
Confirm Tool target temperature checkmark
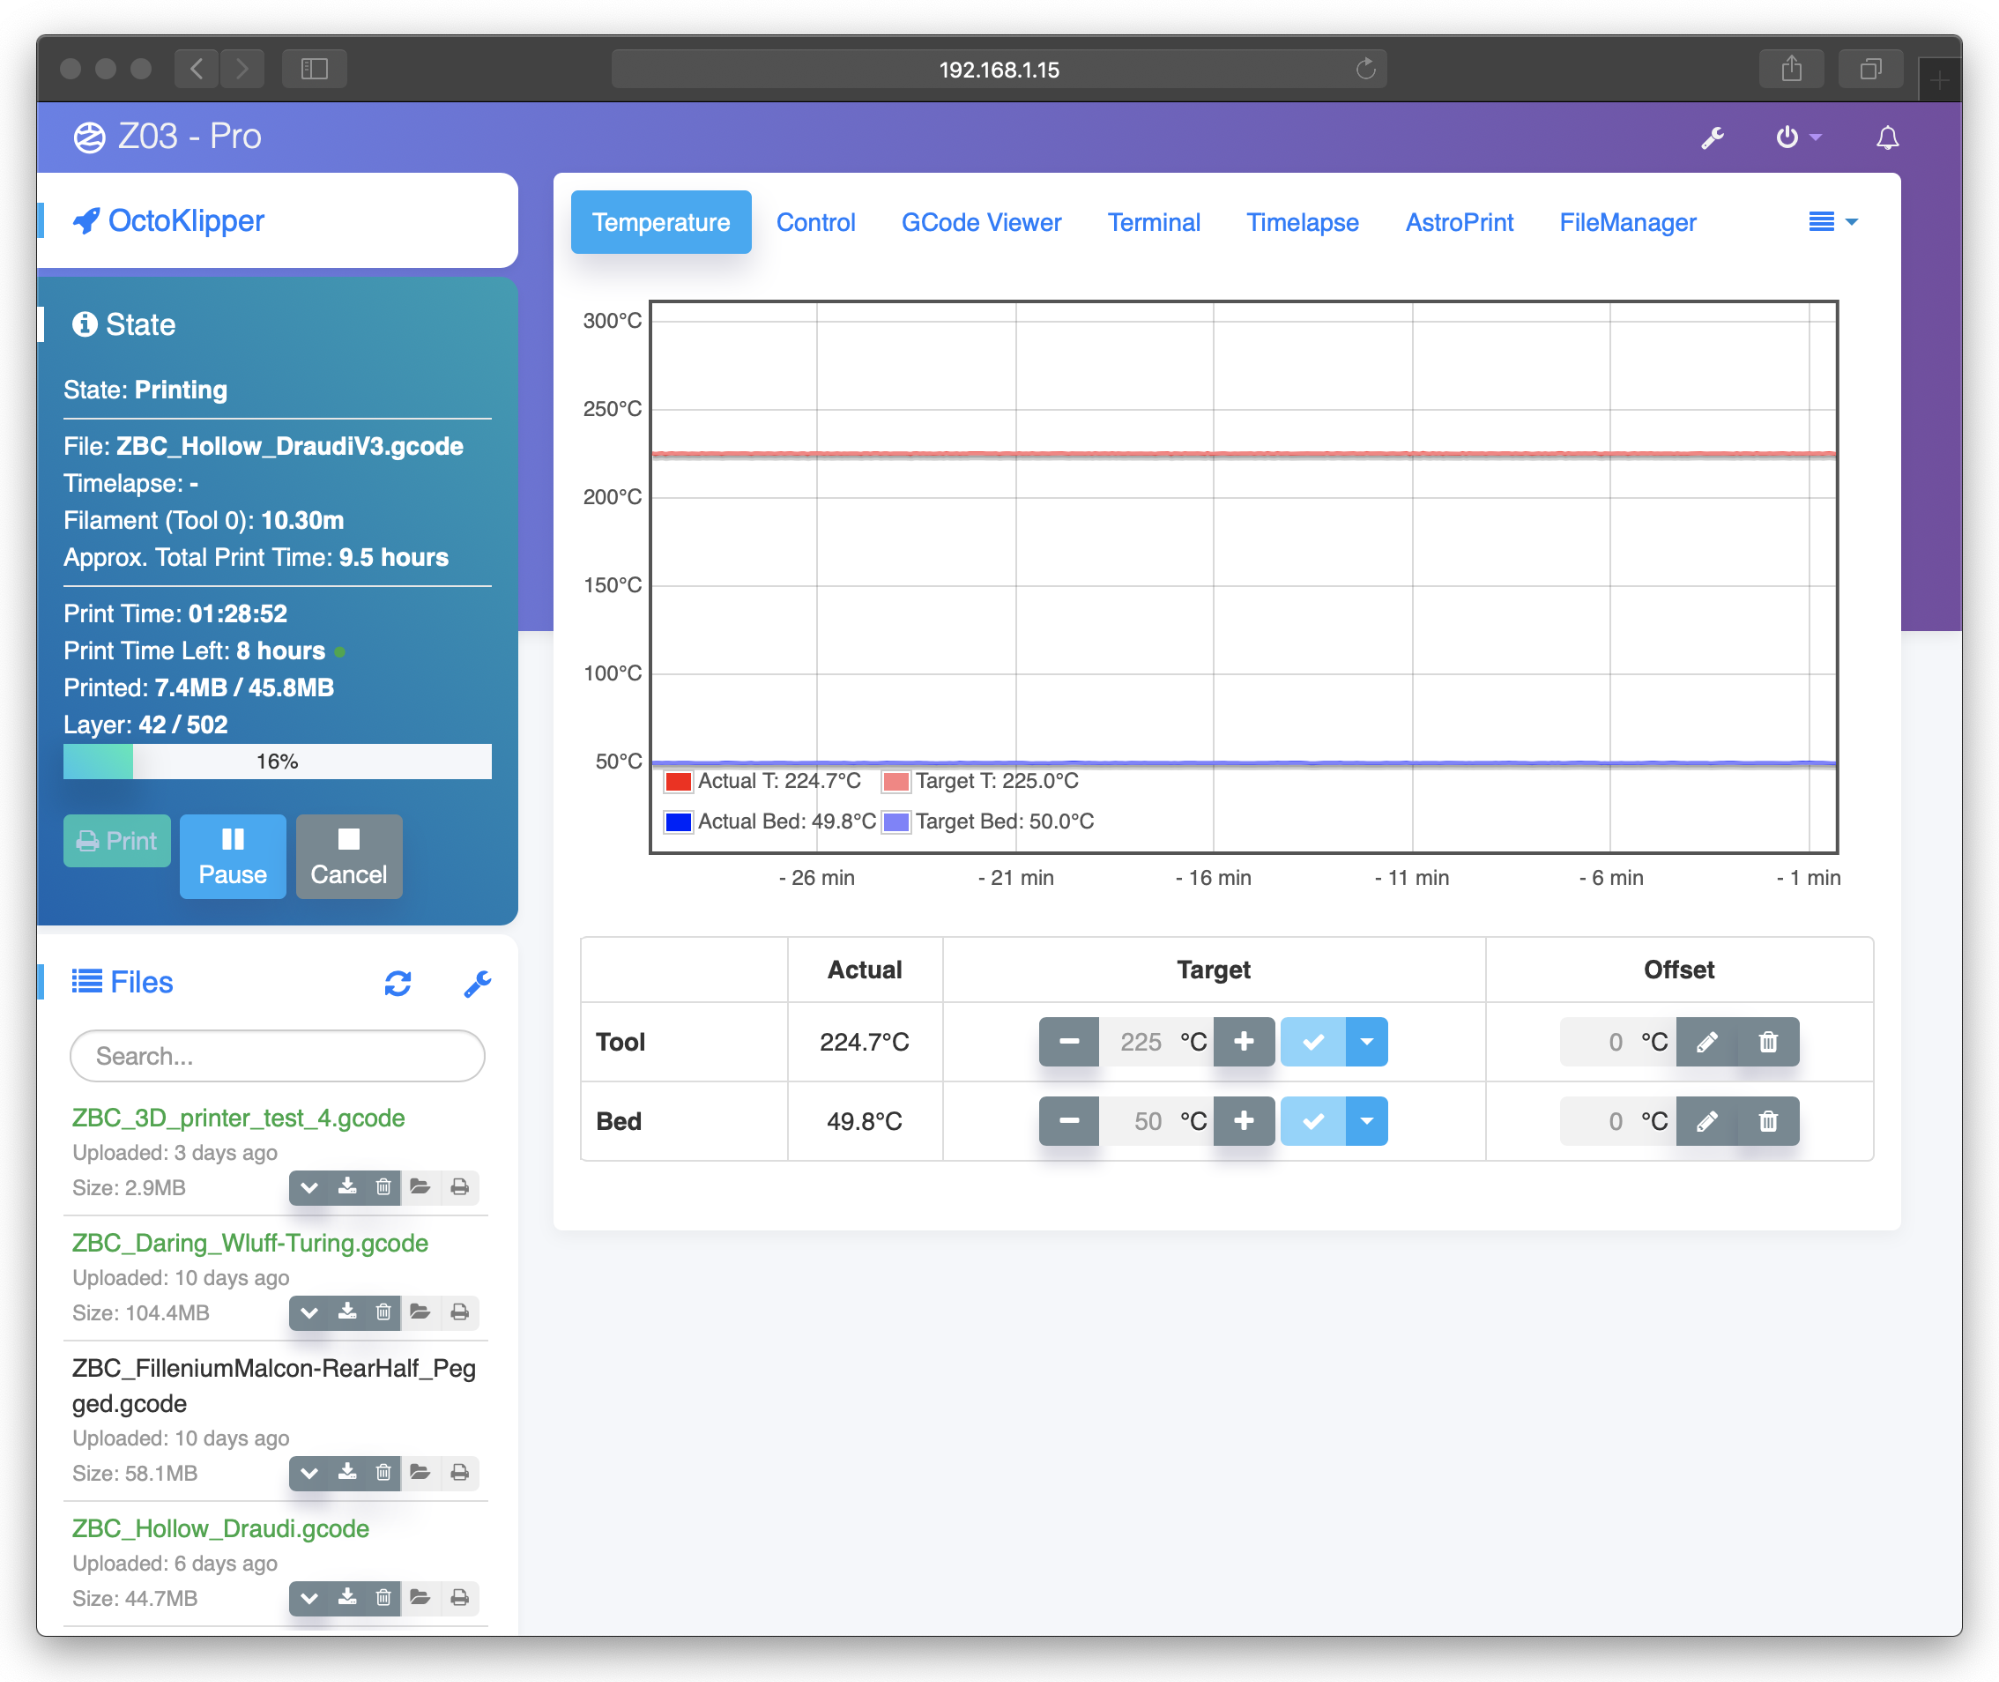click(x=1313, y=1042)
